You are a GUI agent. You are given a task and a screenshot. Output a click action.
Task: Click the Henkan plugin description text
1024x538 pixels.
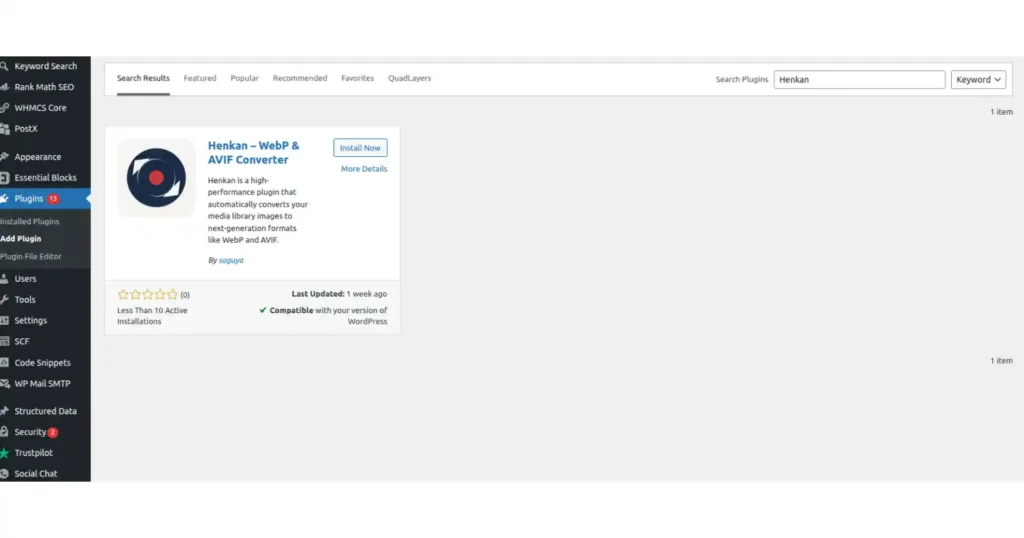pyautogui.click(x=258, y=210)
